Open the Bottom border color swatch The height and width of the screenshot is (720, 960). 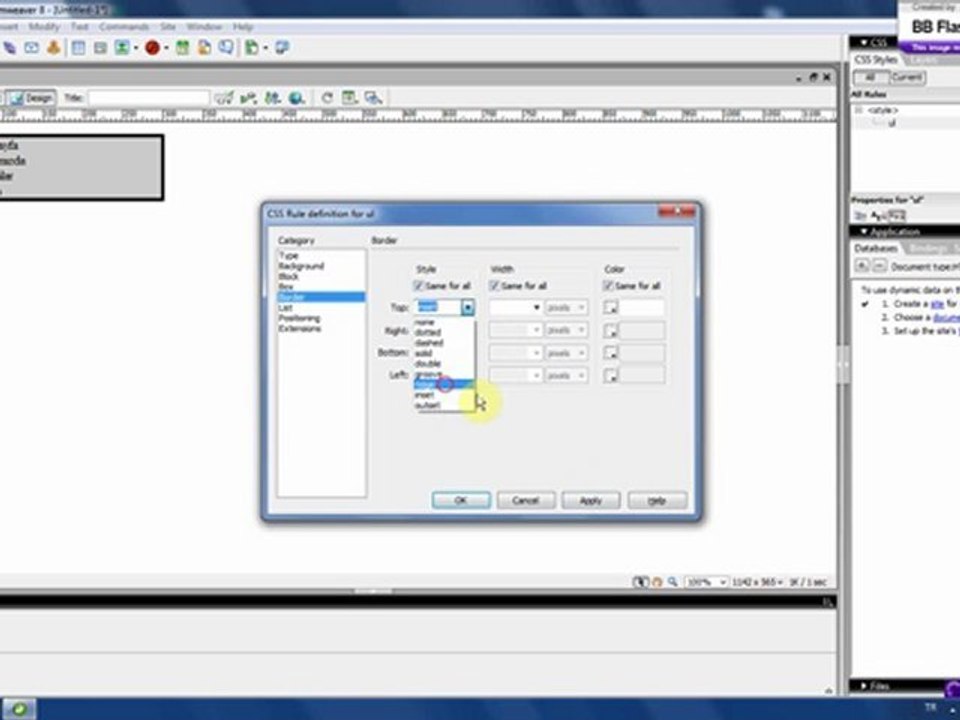(610, 353)
